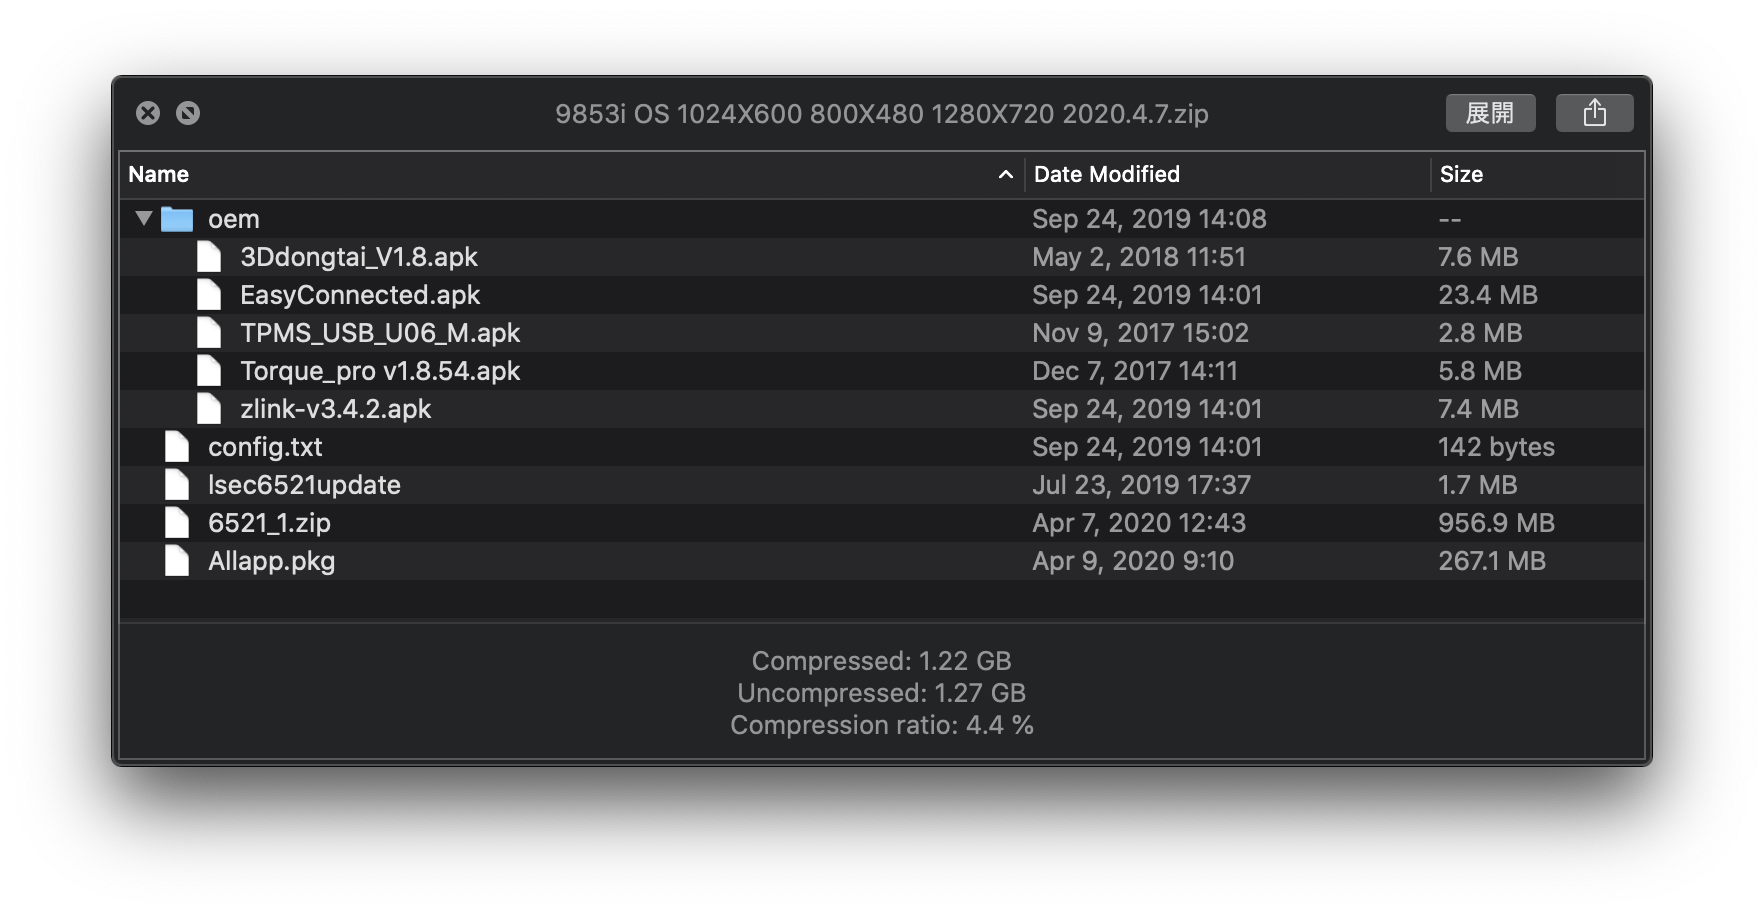
Task: Collapse the oem folder disclosure triangle
Action: pos(144,218)
